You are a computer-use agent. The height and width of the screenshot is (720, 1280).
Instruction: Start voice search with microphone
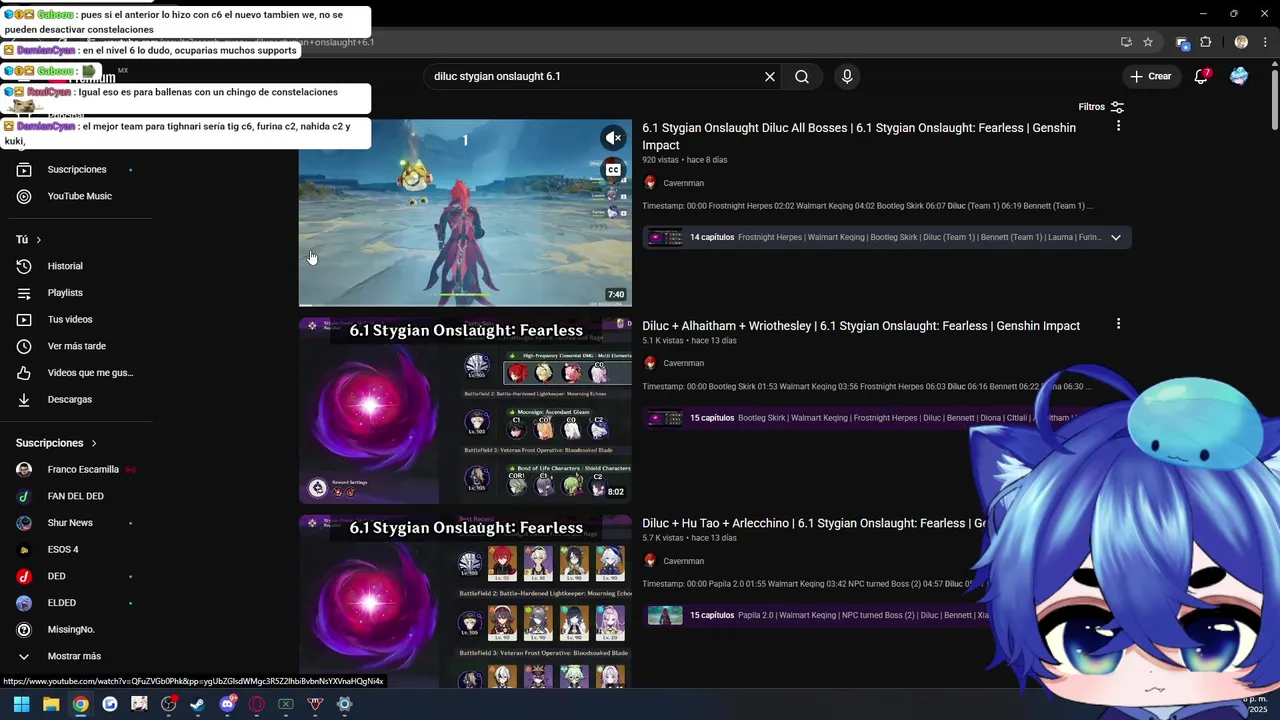tap(847, 77)
